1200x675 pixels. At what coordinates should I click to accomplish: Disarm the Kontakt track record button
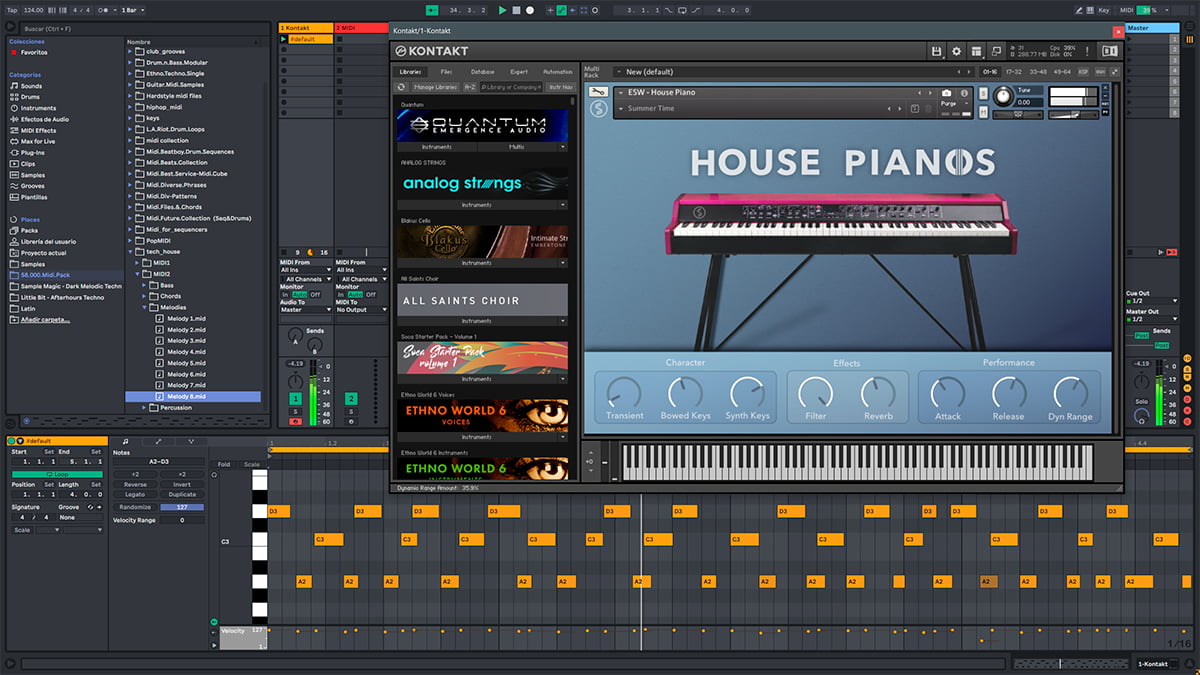295,421
